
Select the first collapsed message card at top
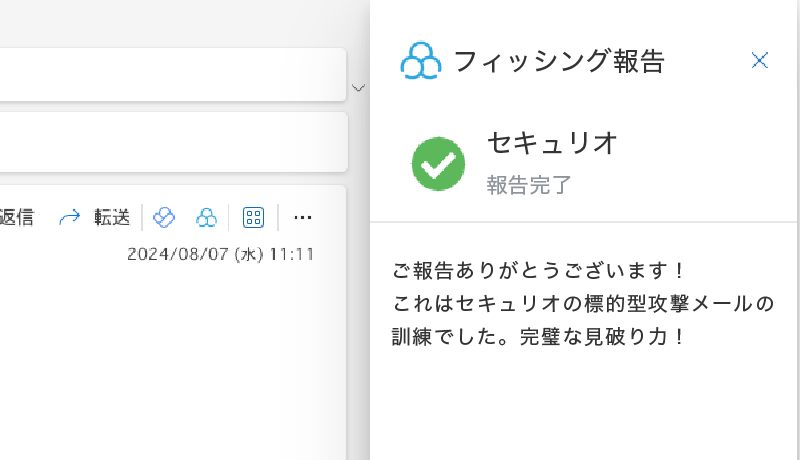click(173, 74)
